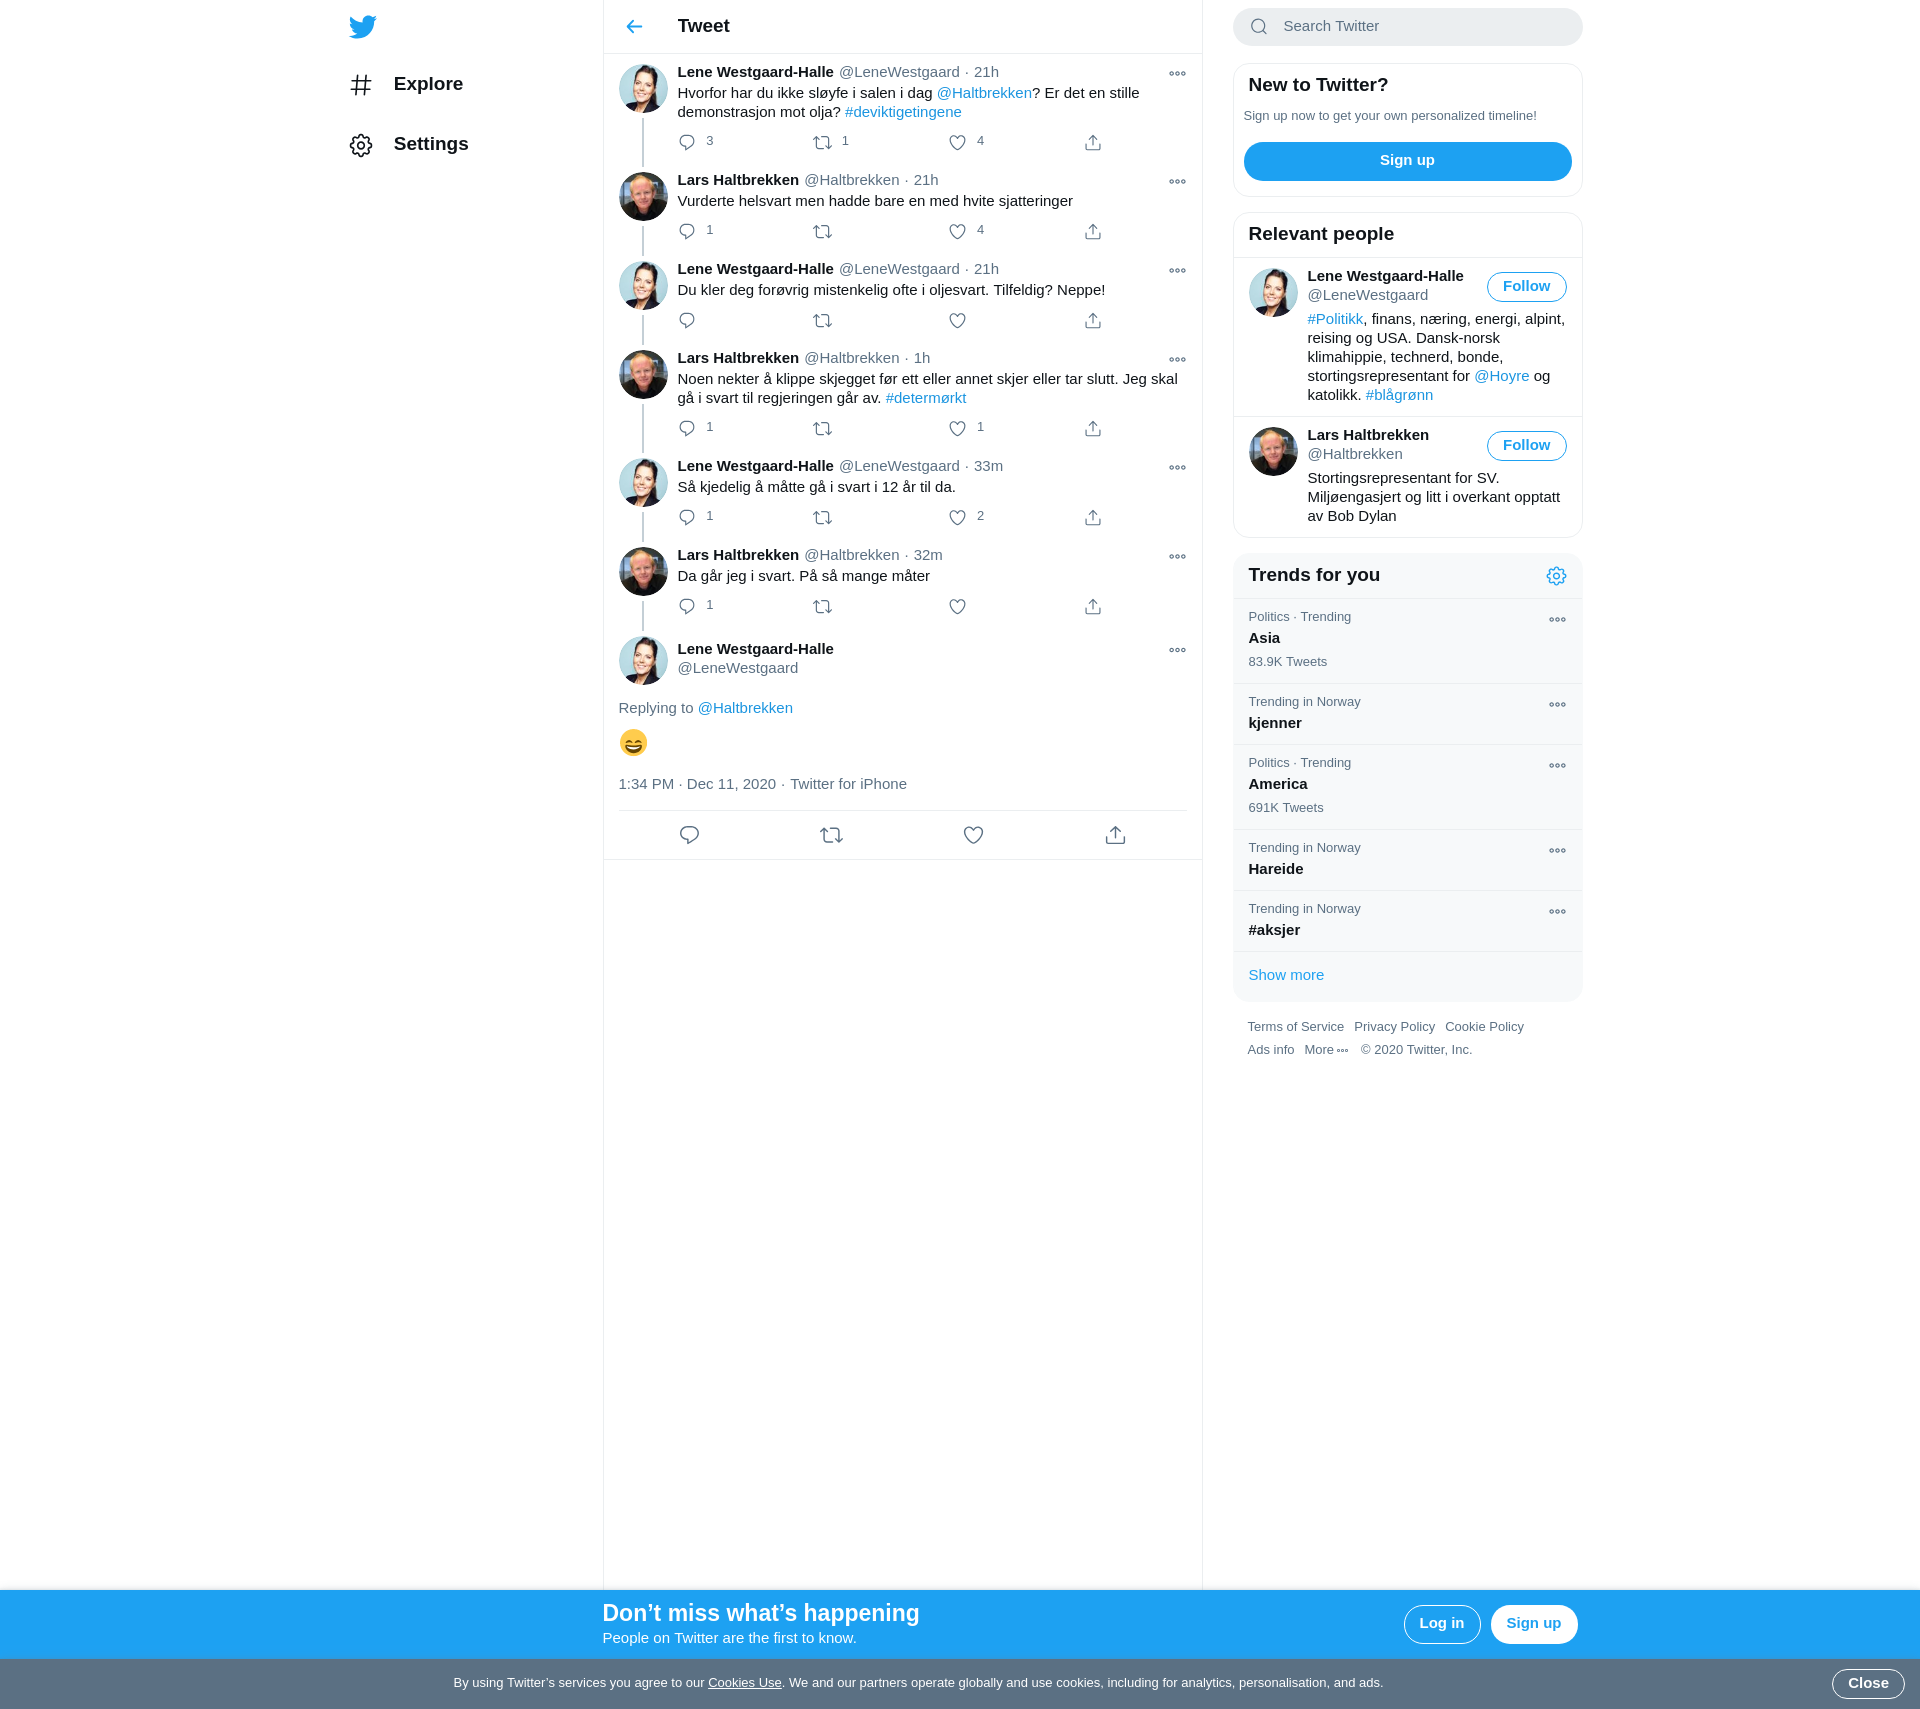Screen dimensions: 1920x1709
Task: Reply to the 'Vurderte helsvart' tweet
Action: [x=687, y=231]
